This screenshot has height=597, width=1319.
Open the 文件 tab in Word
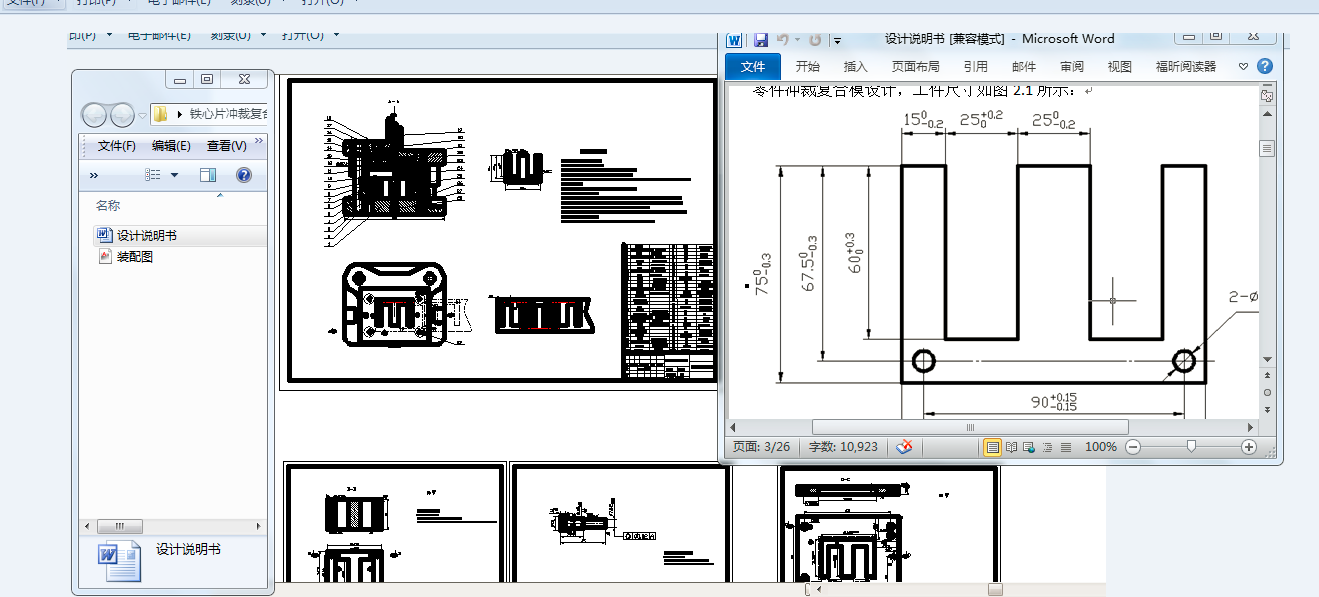click(753, 67)
